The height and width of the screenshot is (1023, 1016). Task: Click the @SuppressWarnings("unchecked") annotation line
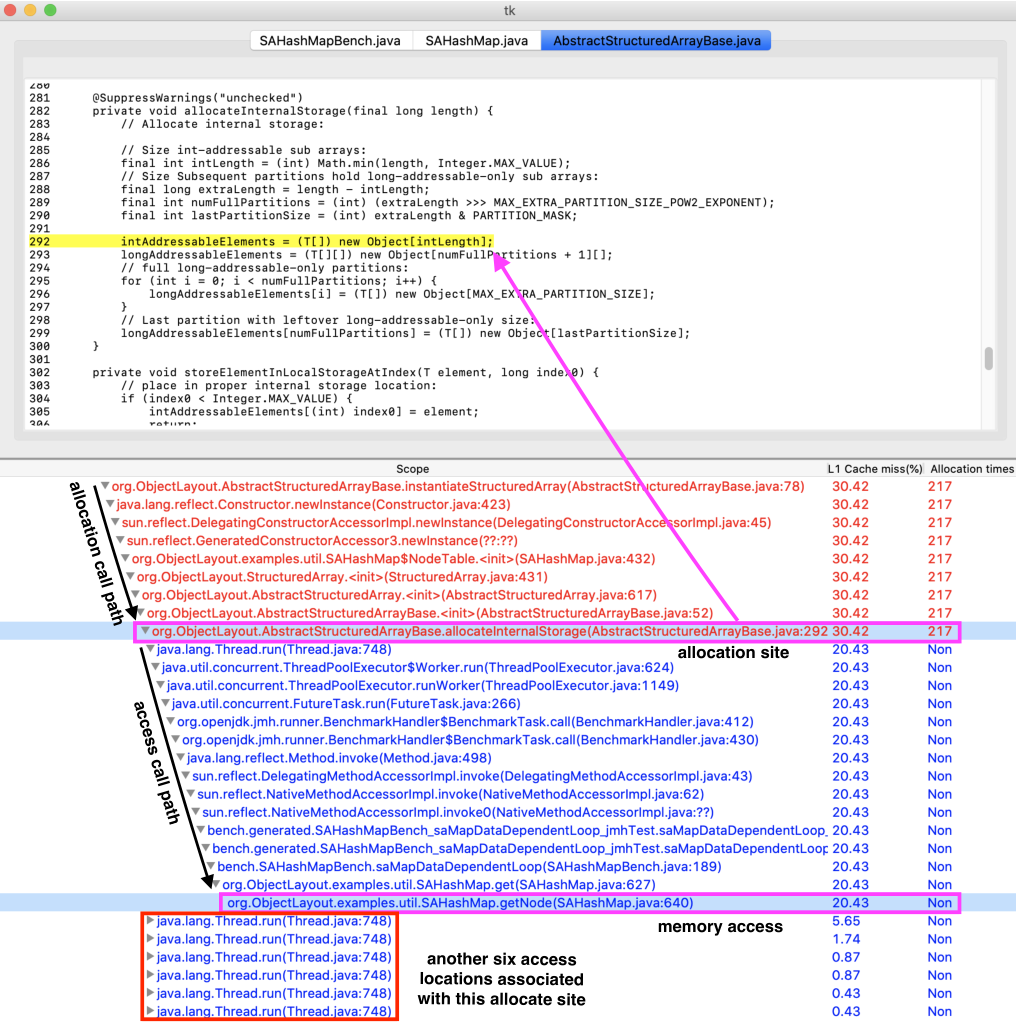click(x=198, y=98)
